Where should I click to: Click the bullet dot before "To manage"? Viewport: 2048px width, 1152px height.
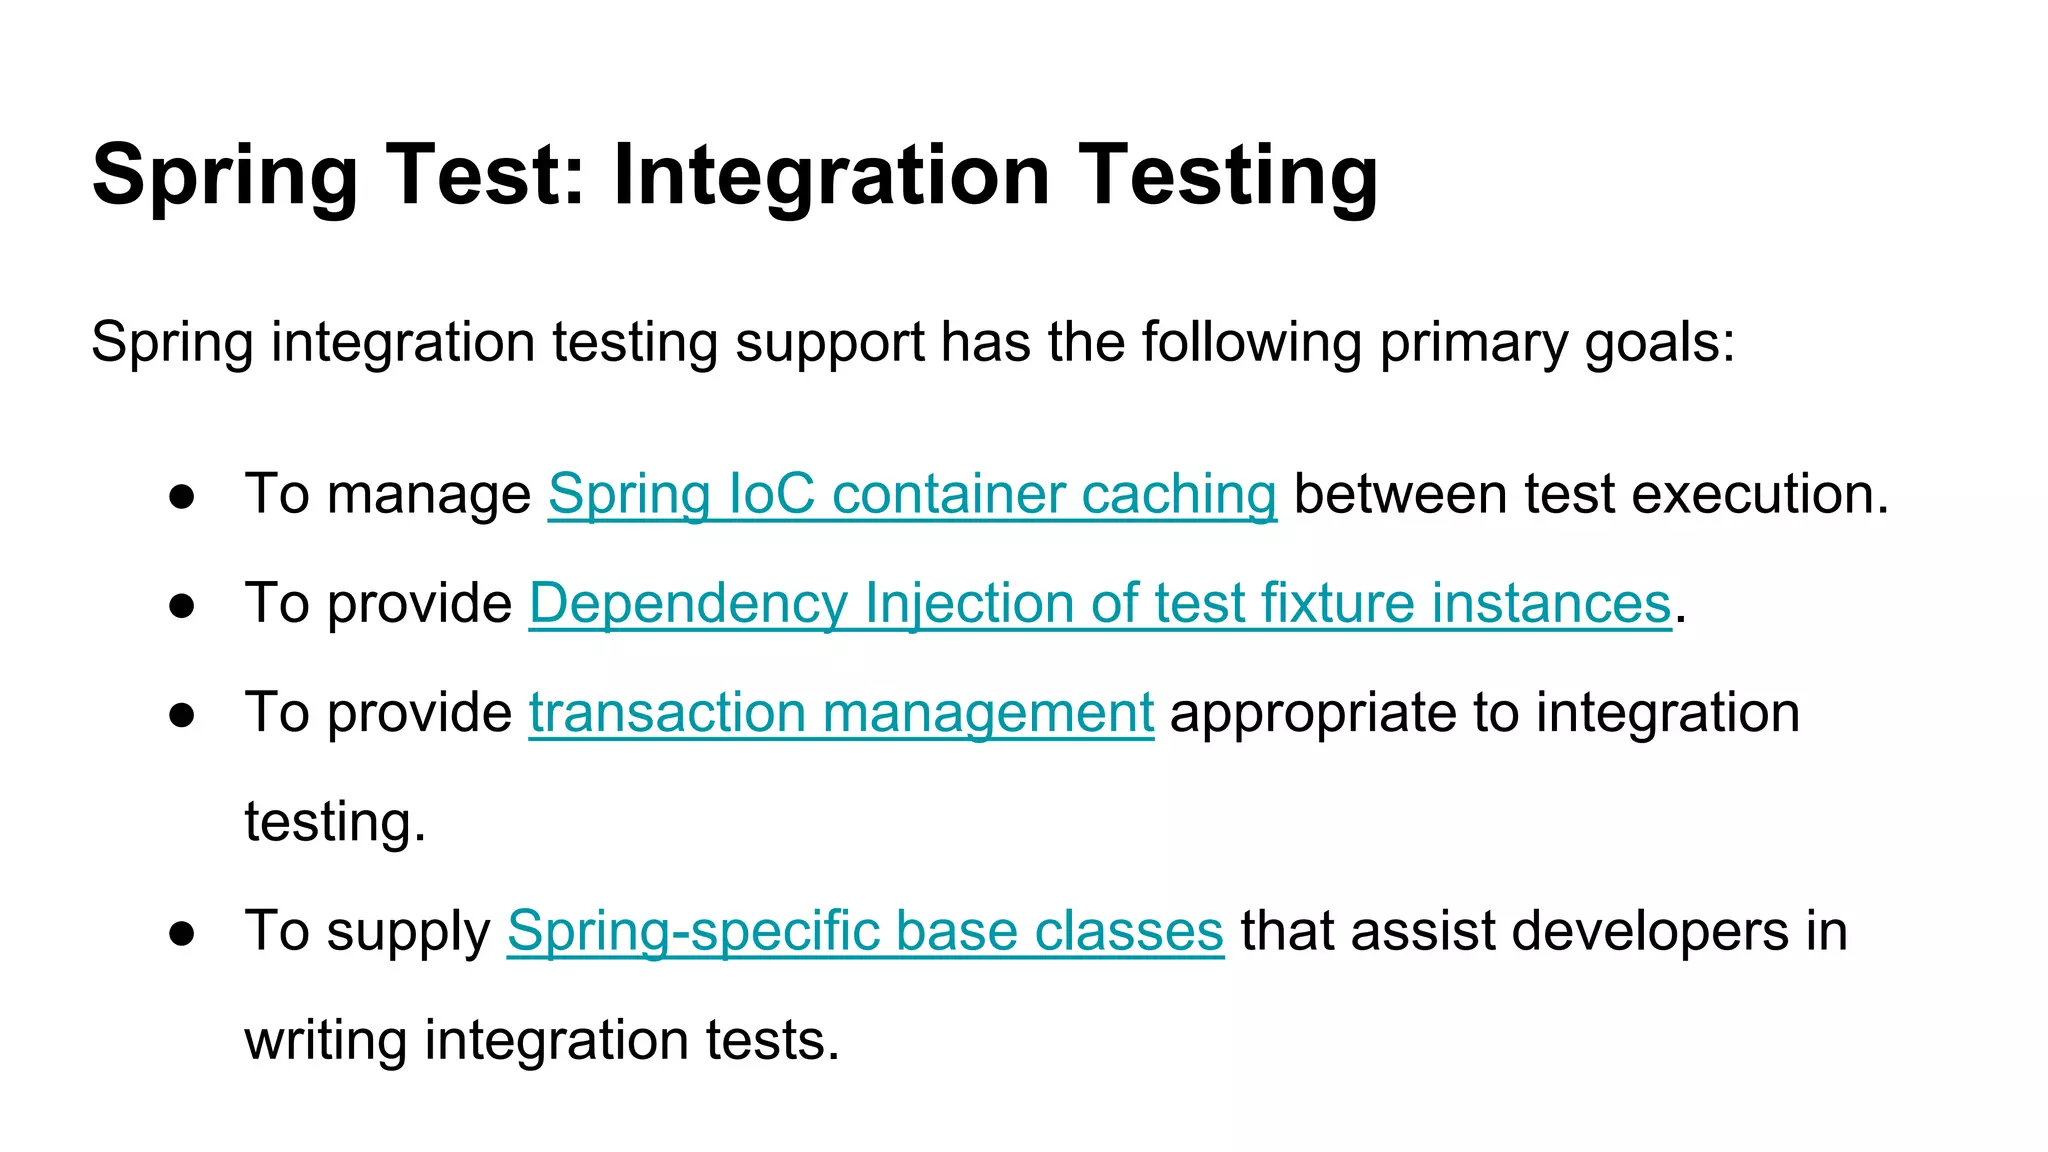(x=182, y=497)
